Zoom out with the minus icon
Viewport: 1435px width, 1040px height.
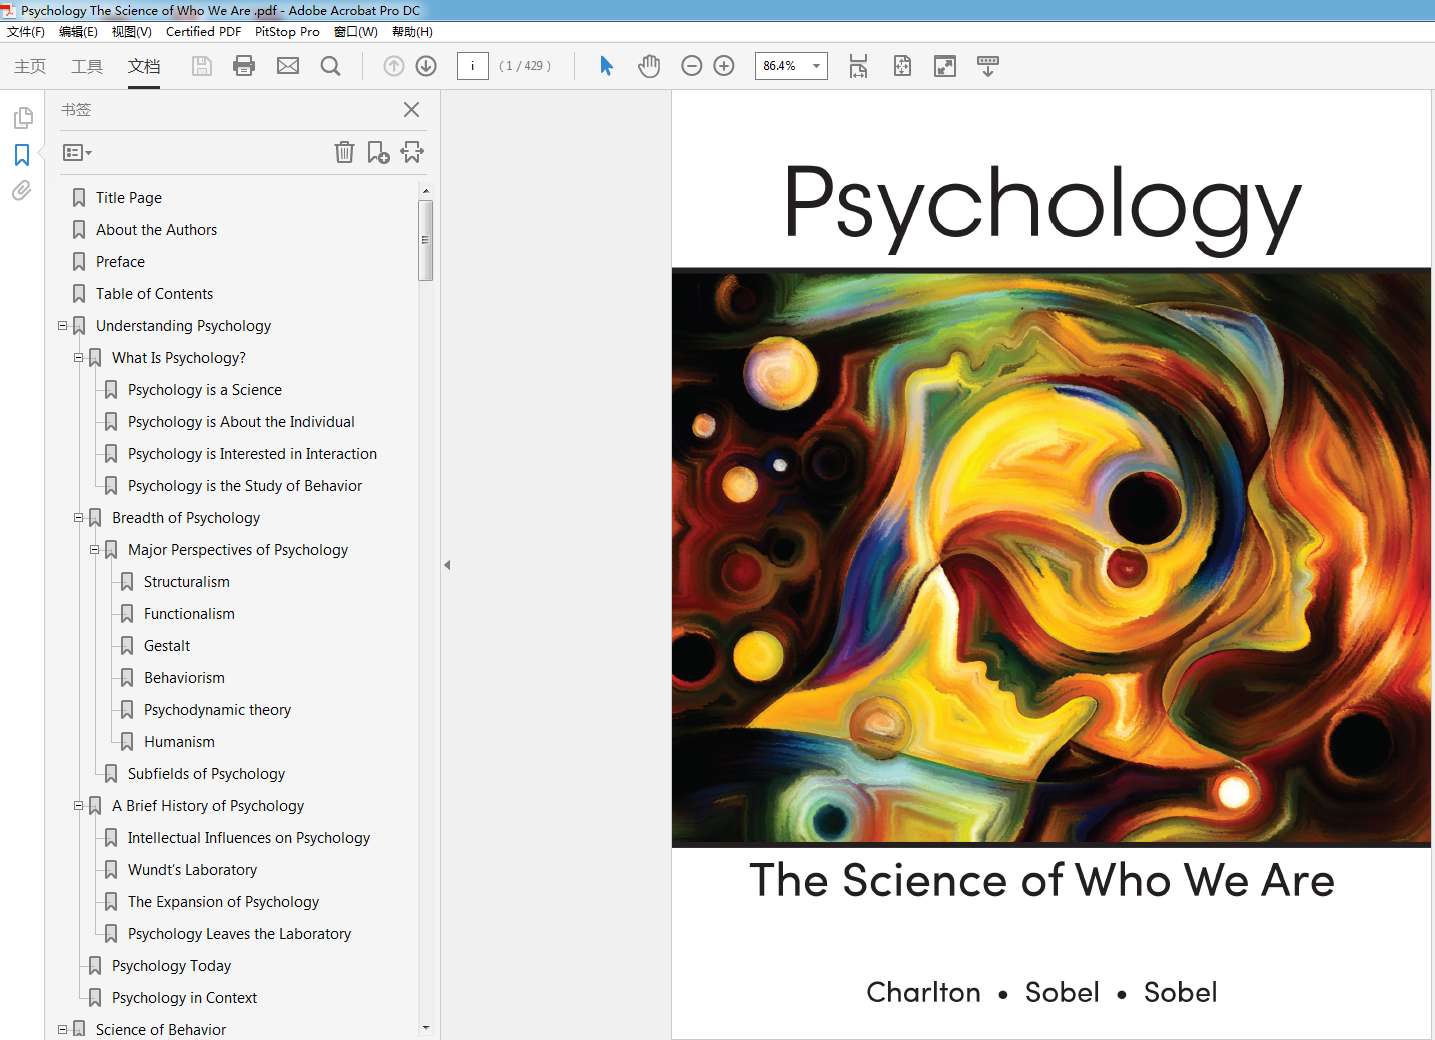tap(691, 65)
